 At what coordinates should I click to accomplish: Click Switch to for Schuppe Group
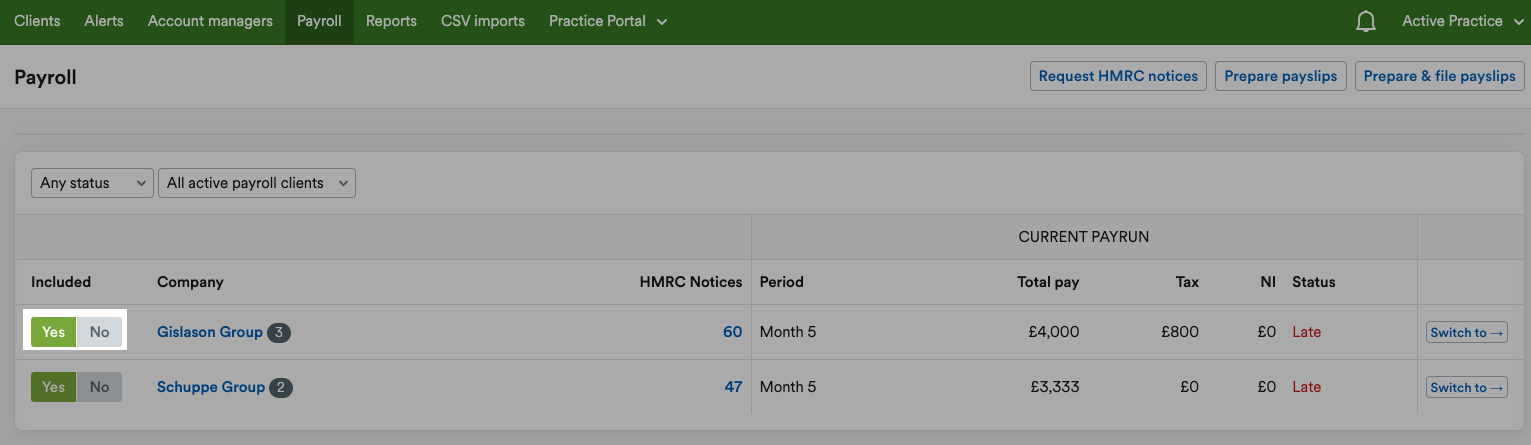click(1467, 388)
